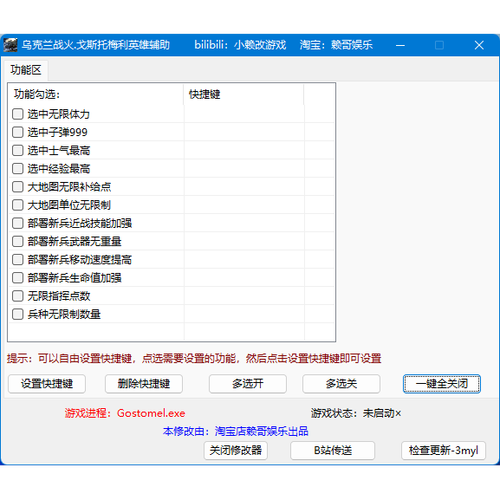
Task: Click the 功能勾选 column header
Action: coord(96,94)
